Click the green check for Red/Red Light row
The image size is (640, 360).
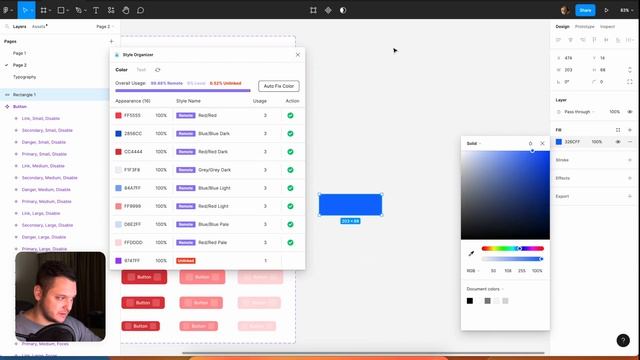pyautogui.click(x=290, y=206)
